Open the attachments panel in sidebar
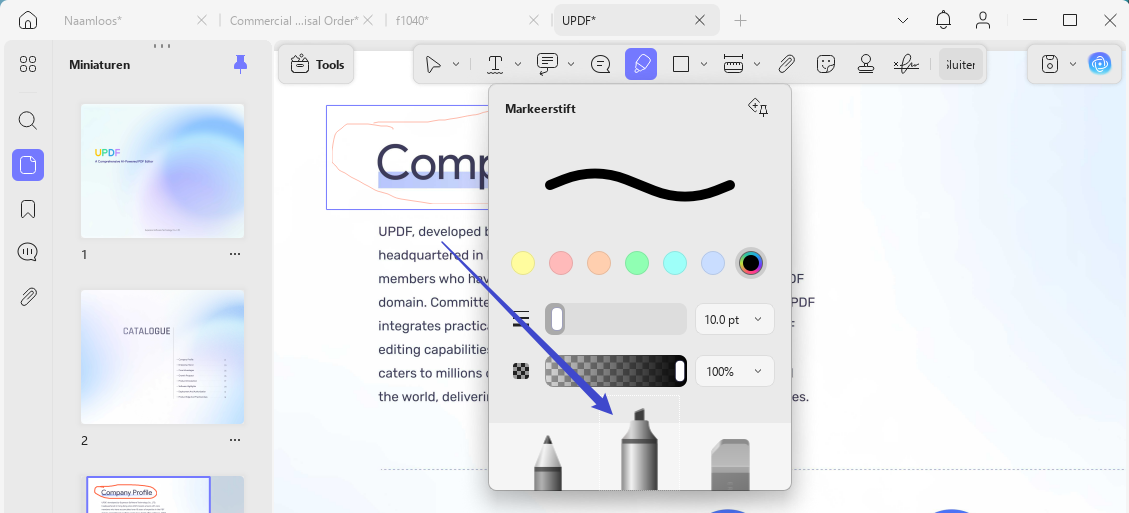This screenshot has height=513, width=1129. pyautogui.click(x=27, y=296)
